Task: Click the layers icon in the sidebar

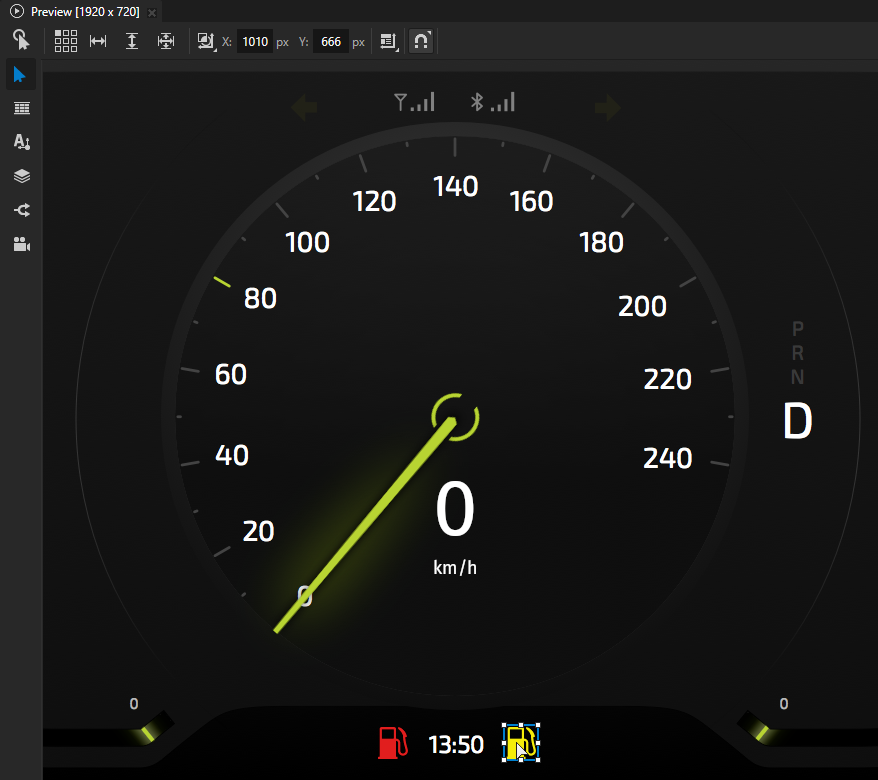Action: pyautogui.click(x=21, y=176)
